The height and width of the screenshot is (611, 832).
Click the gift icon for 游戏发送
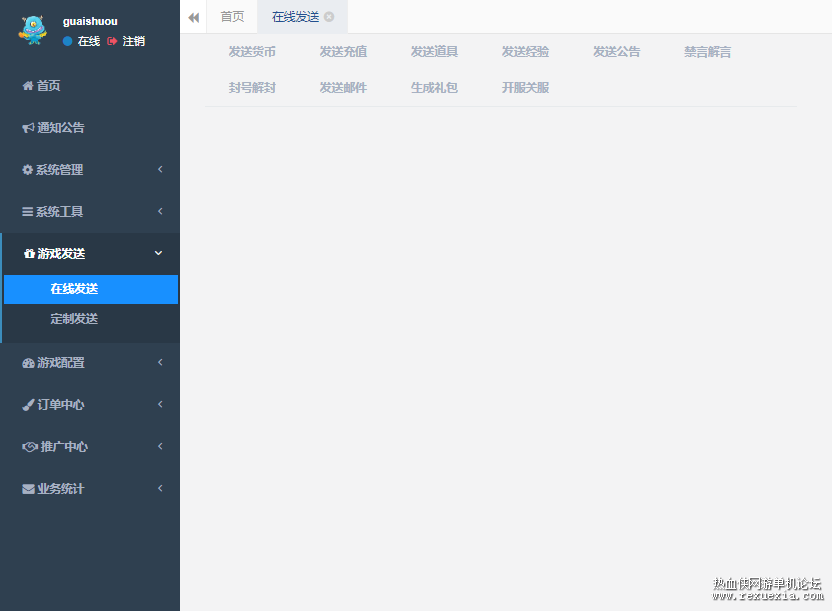click(x=29, y=254)
